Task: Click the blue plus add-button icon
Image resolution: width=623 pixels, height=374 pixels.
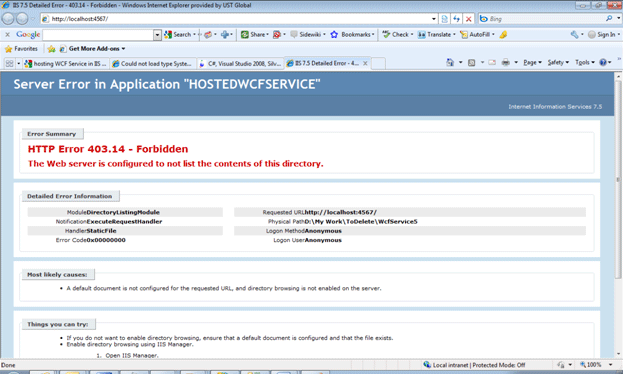Action: [225, 35]
